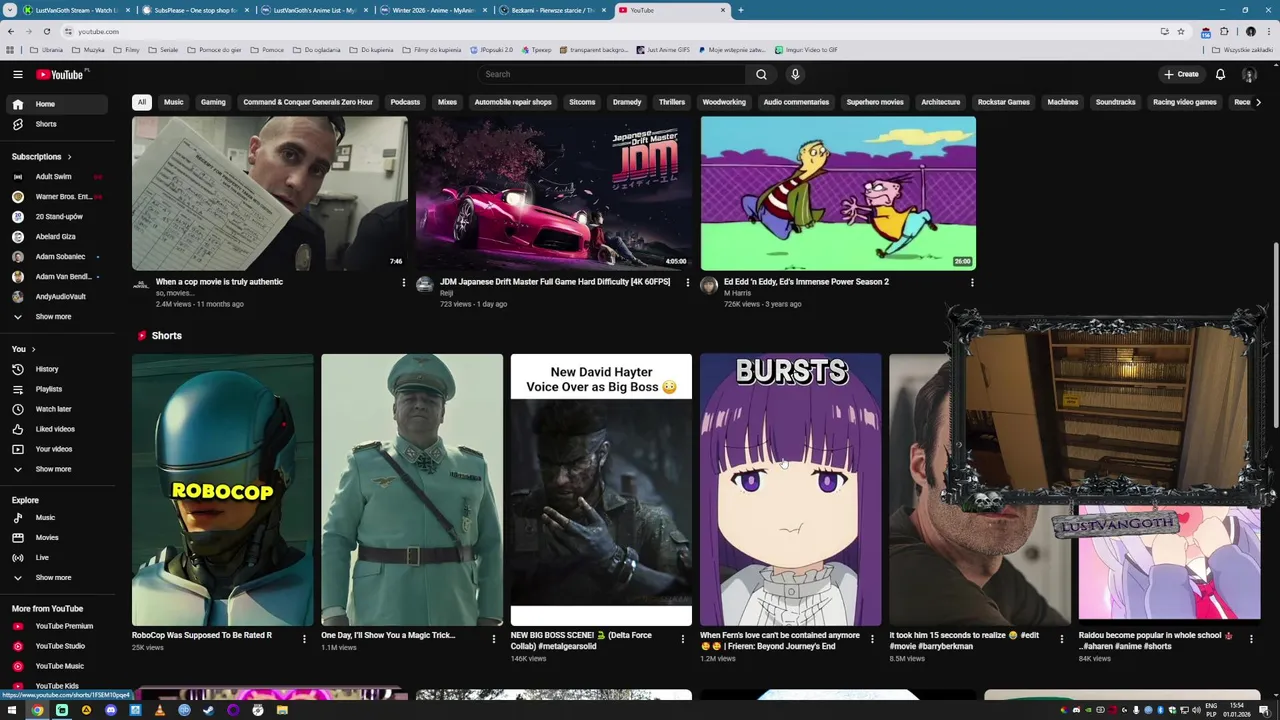Open the BURSTS Frieren short thumbnail

790,490
